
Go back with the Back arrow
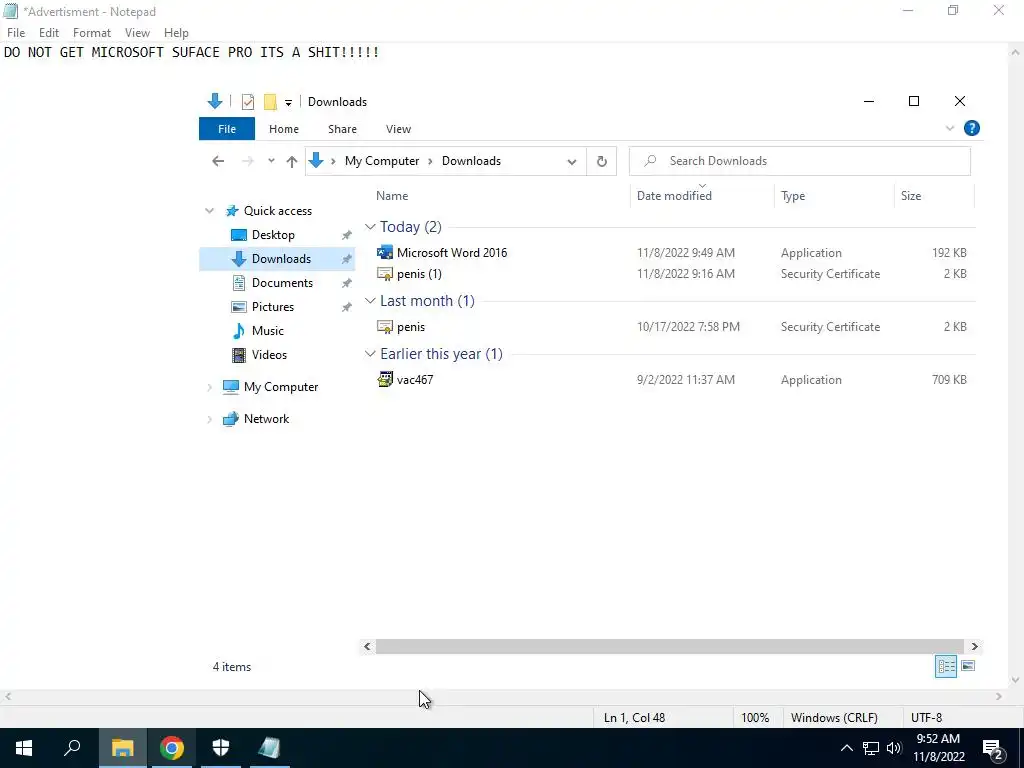[218, 161]
